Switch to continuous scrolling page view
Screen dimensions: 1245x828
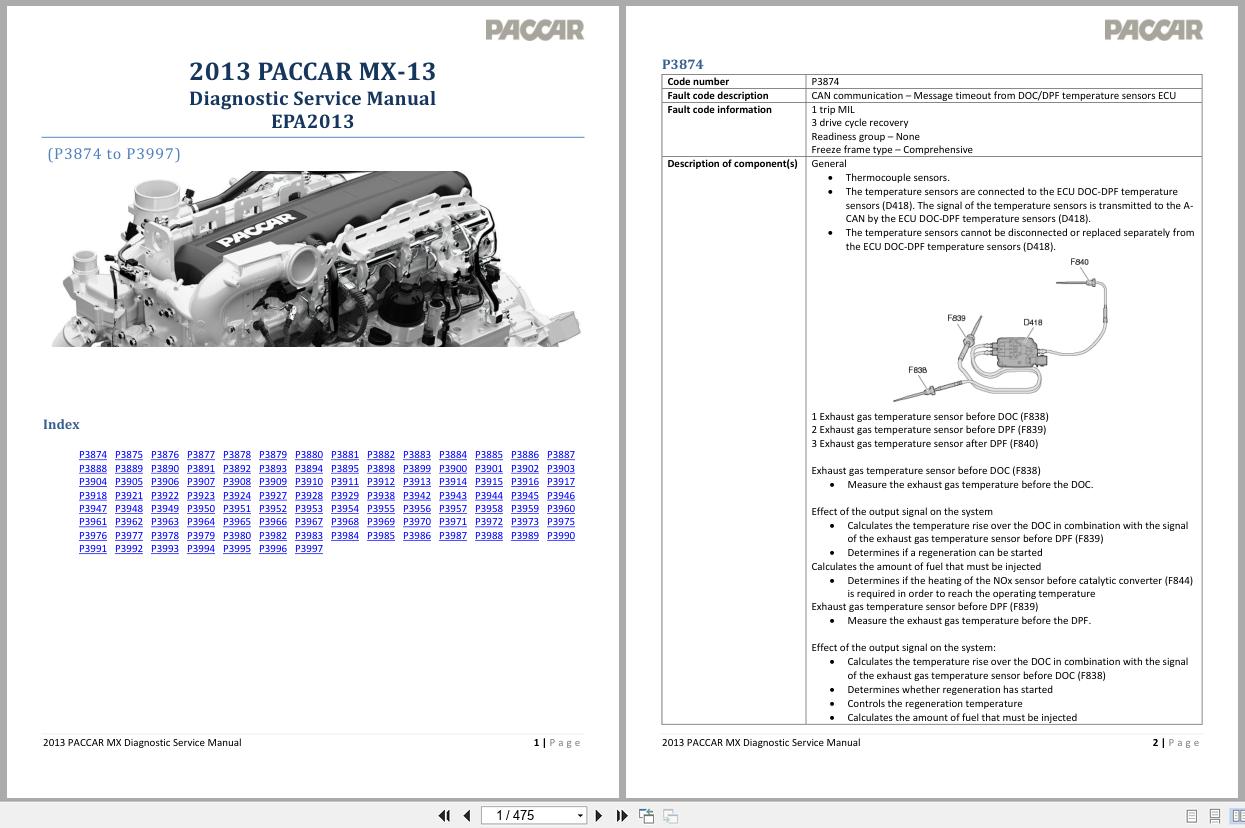click(x=1214, y=816)
